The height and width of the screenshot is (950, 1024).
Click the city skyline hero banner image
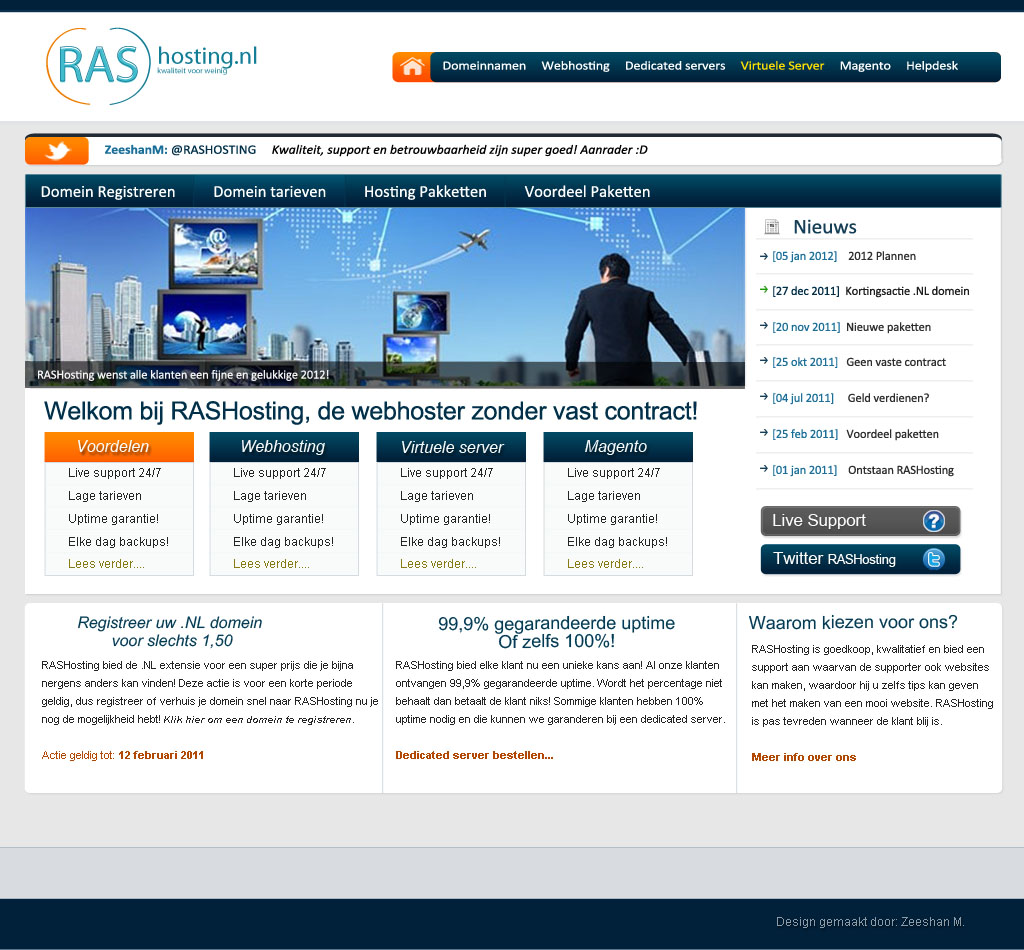coord(385,297)
